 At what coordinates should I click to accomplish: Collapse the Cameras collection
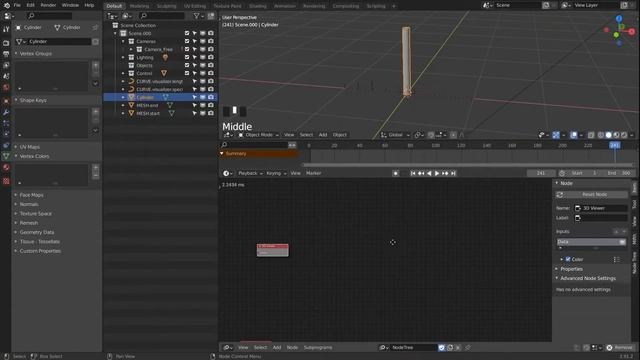pos(123,41)
